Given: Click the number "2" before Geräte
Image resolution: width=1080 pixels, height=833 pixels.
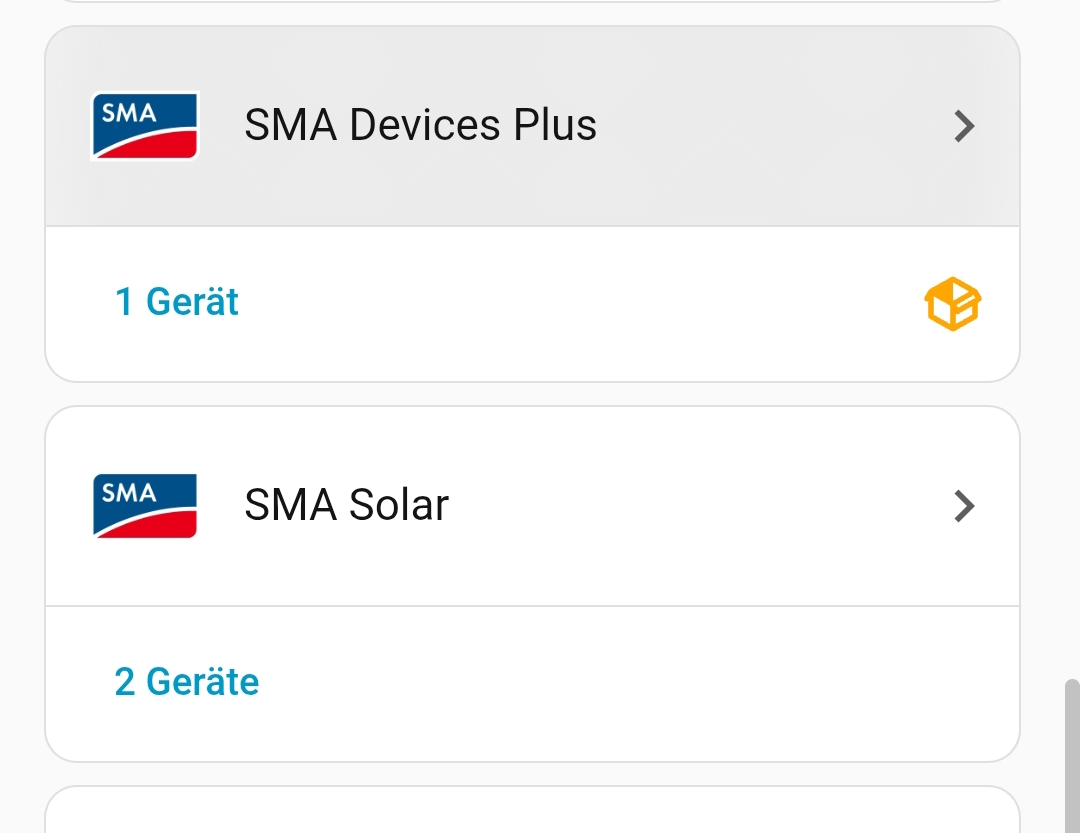Looking at the screenshot, I should [124, 682].
